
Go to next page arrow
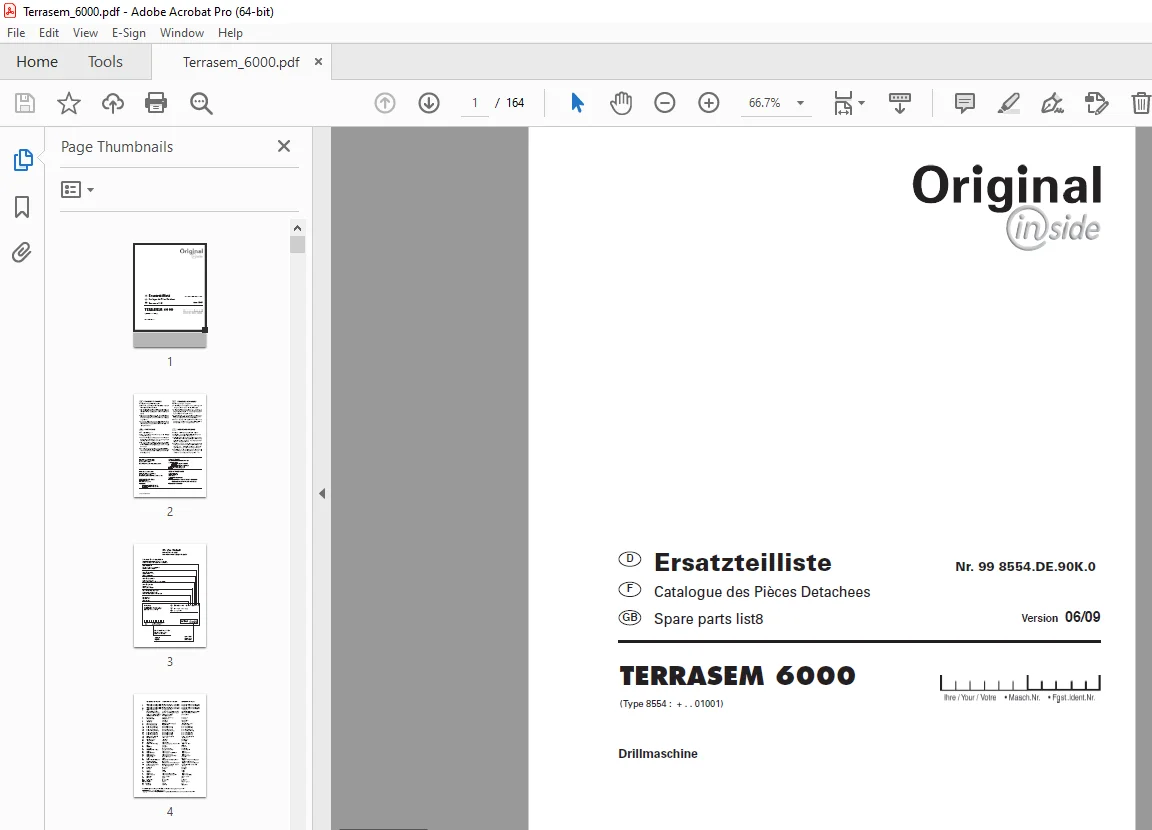pyautogui.click(x=429, y=103)
